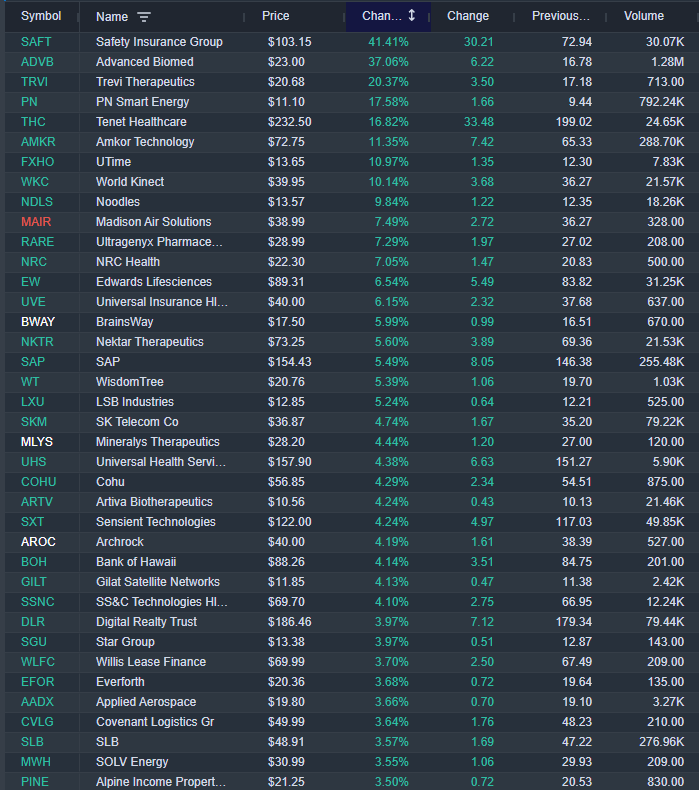Open the GILT ticker symbol

(34, 582)
